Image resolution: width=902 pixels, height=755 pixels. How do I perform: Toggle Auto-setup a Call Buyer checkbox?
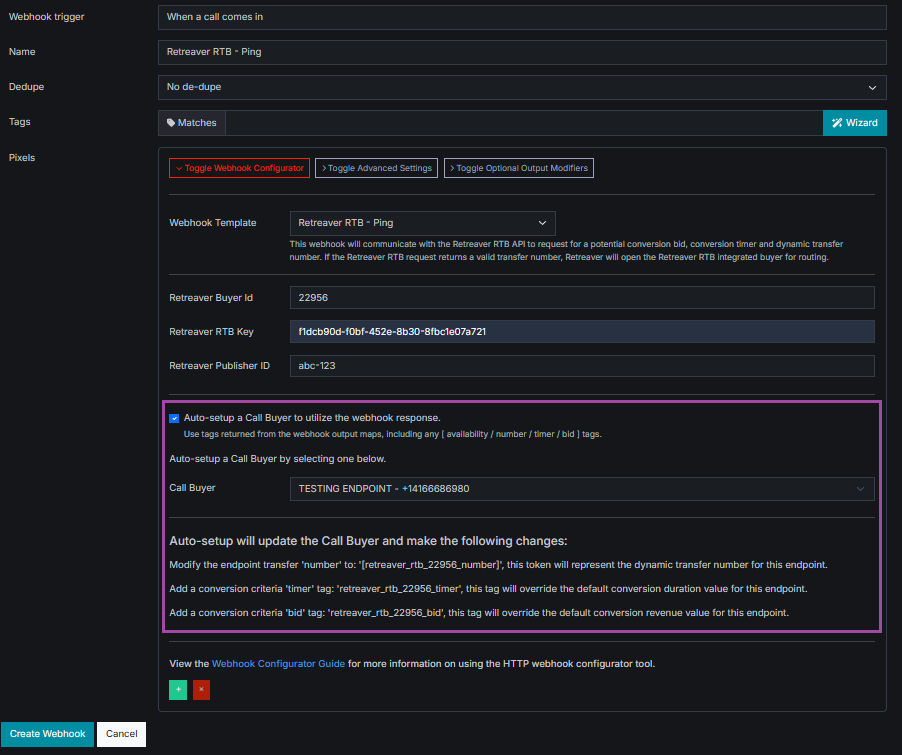coord(175,418)
